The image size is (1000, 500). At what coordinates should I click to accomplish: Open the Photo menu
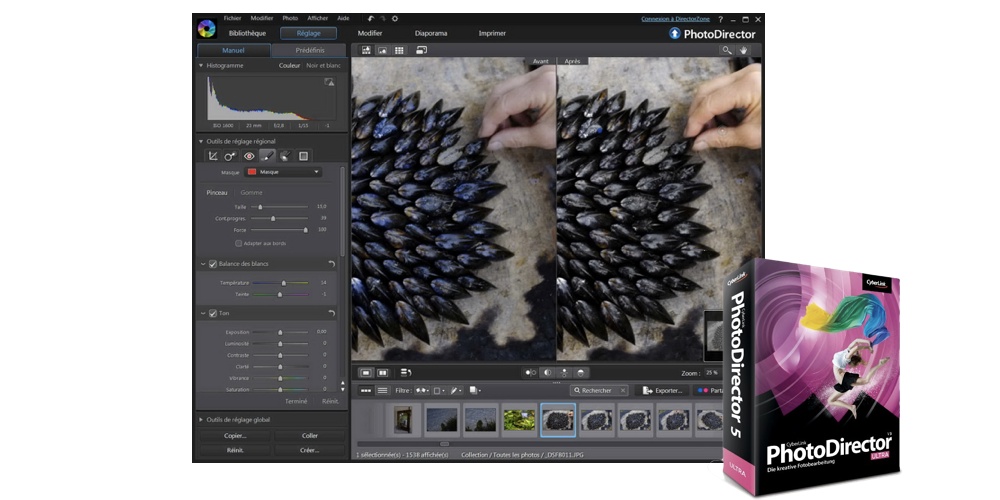pyautogui.click(x=290, y=18)
